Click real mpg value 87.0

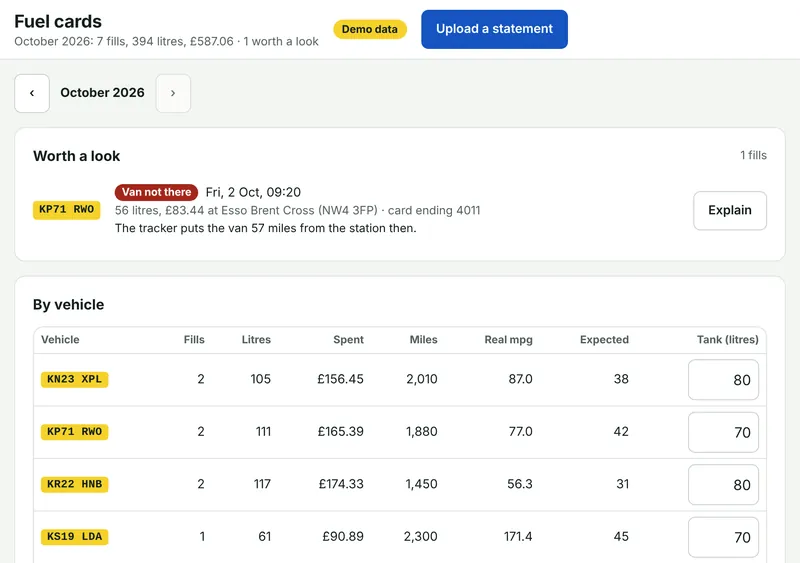tap(520, 379)
